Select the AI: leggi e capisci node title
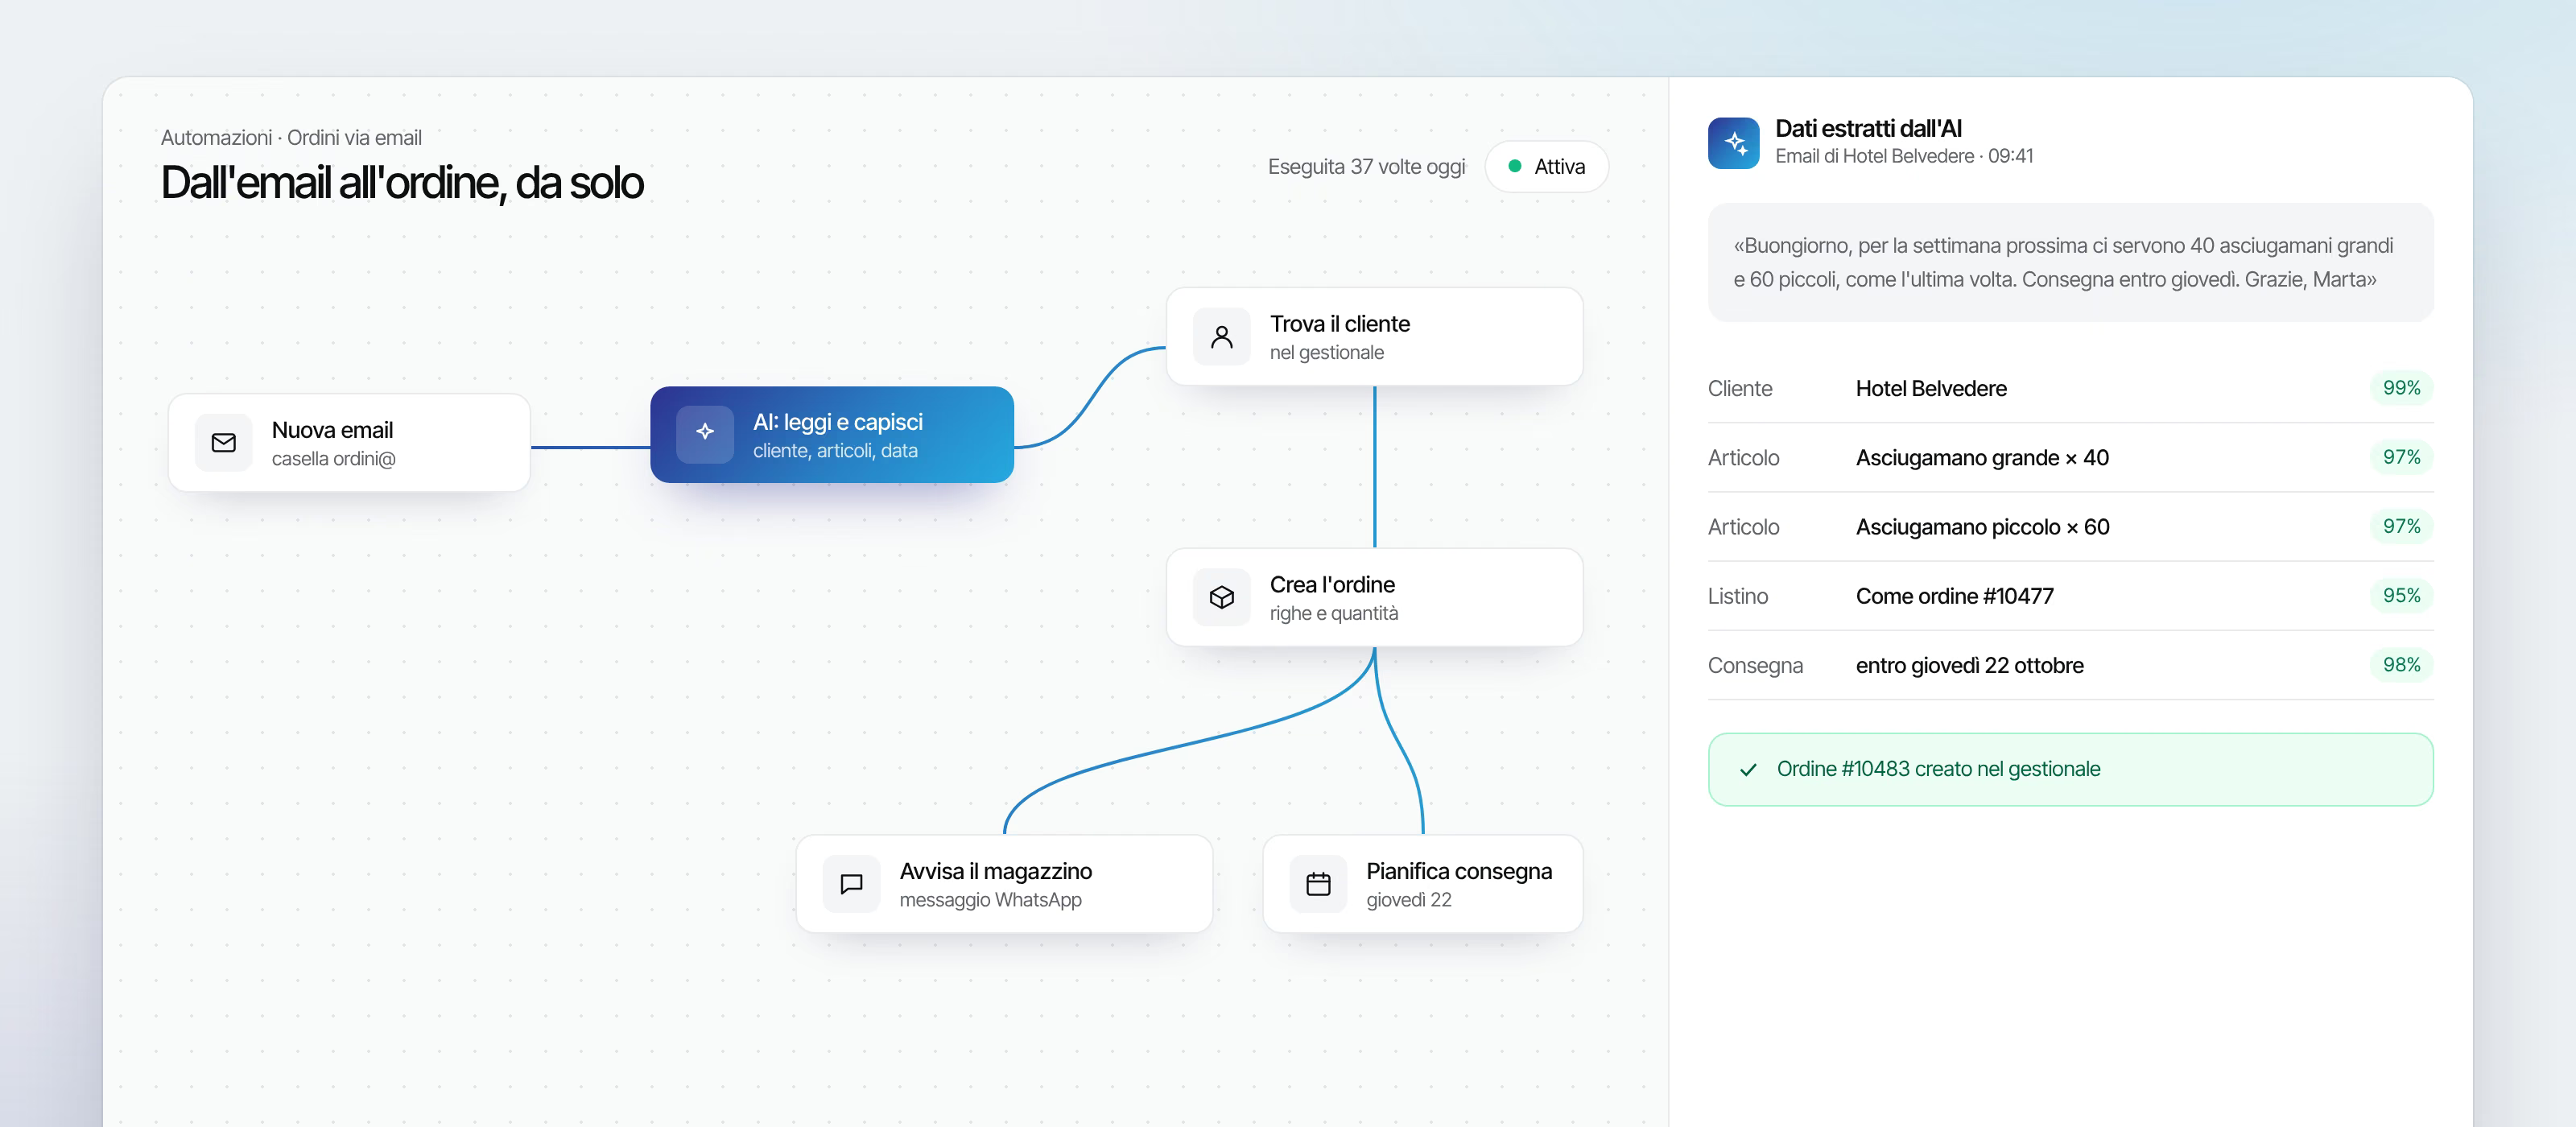The width and height of the screenshot is (2576, 1127). tap(837, 422)
